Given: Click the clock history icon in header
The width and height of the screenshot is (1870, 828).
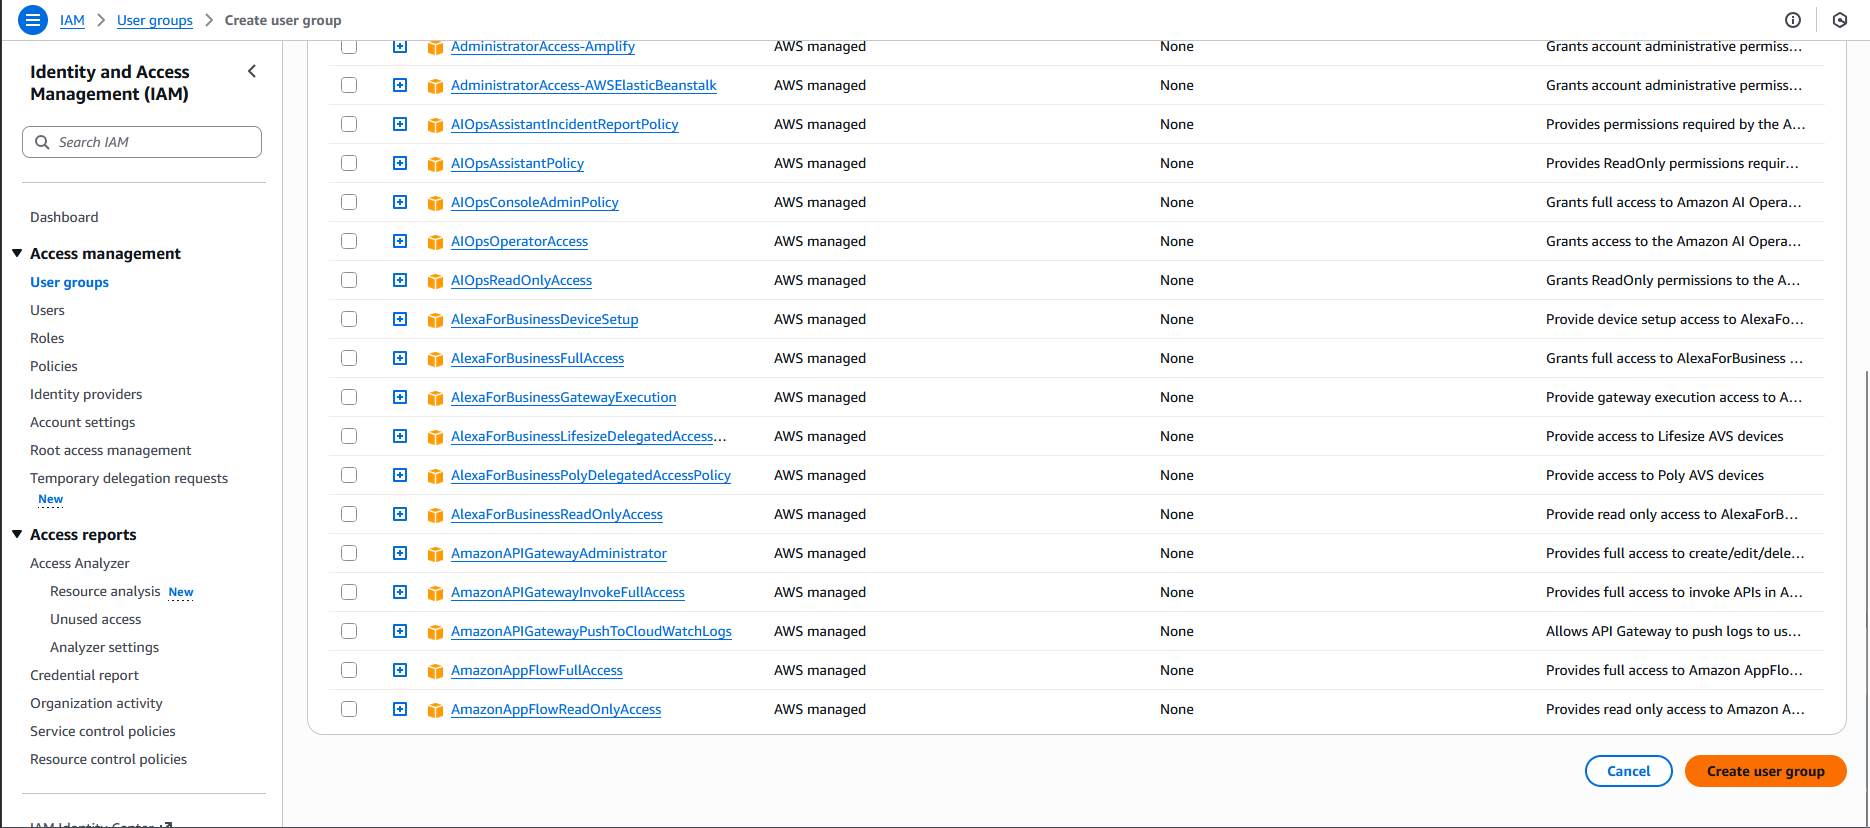Looking at the screenshot, I should pos(1840,20).
